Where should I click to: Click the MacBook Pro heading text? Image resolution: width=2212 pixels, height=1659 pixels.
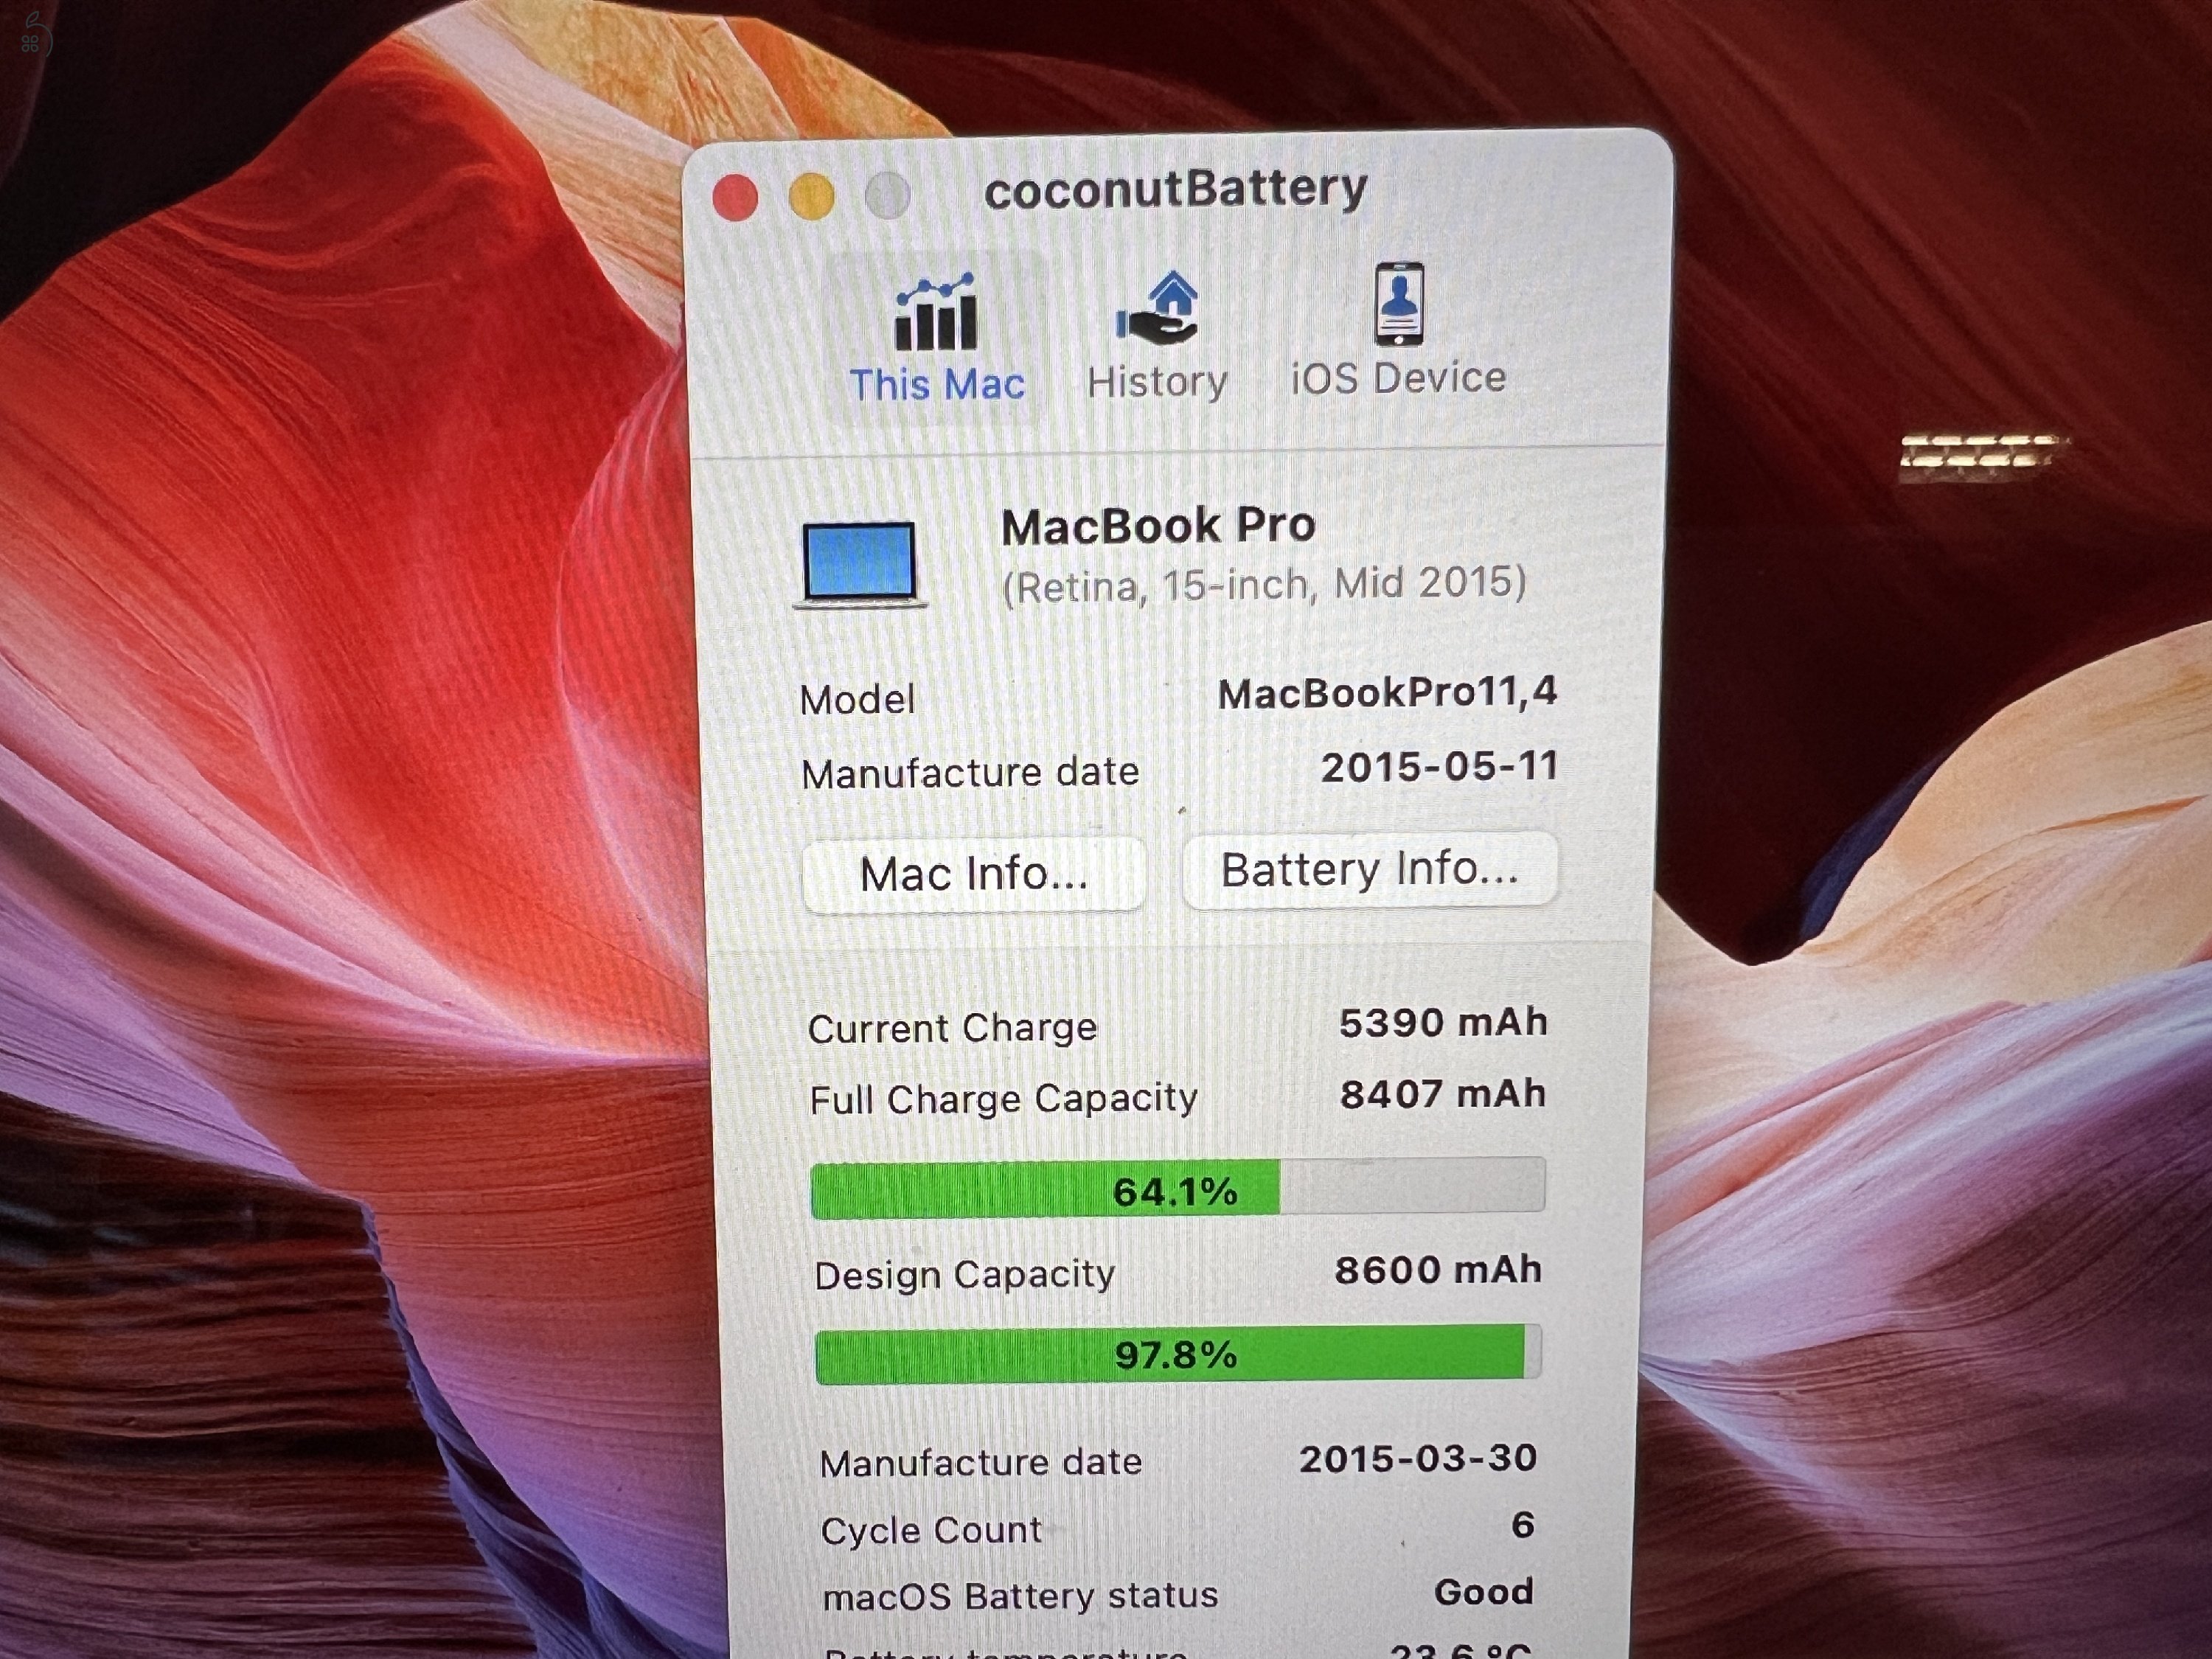pos(1158,526)
